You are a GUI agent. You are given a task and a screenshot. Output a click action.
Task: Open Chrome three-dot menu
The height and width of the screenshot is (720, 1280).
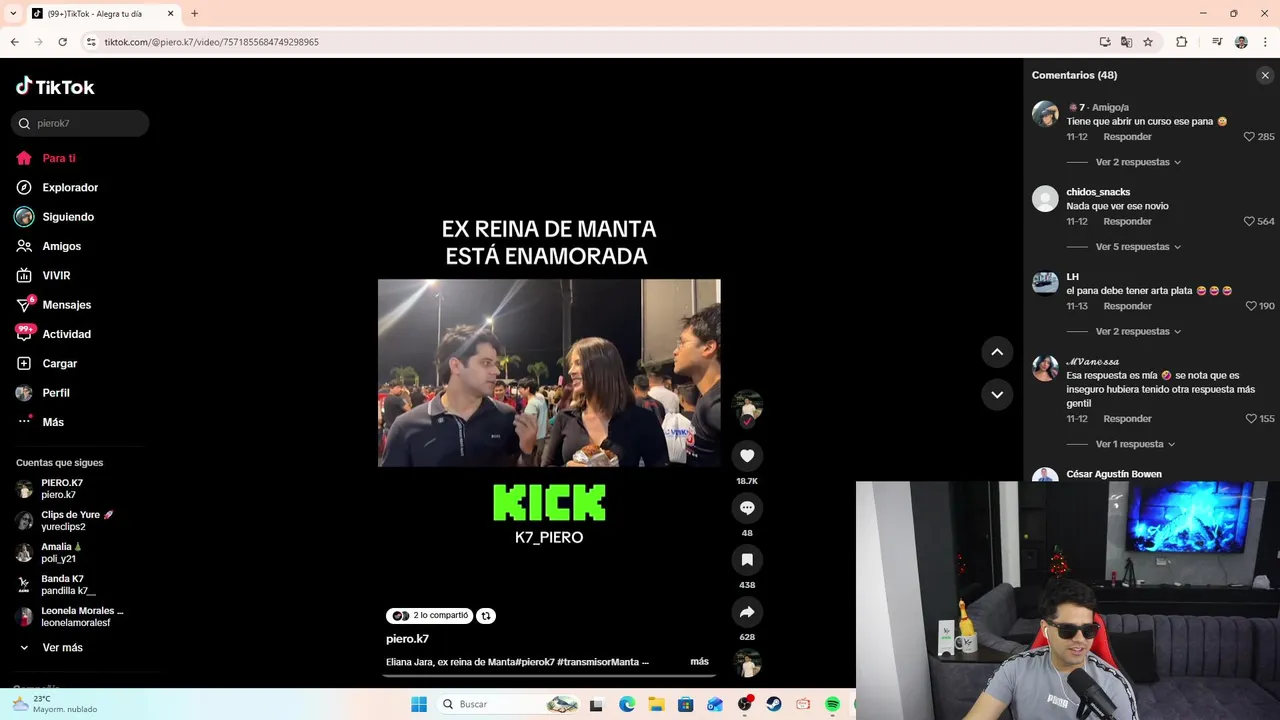1265,42
